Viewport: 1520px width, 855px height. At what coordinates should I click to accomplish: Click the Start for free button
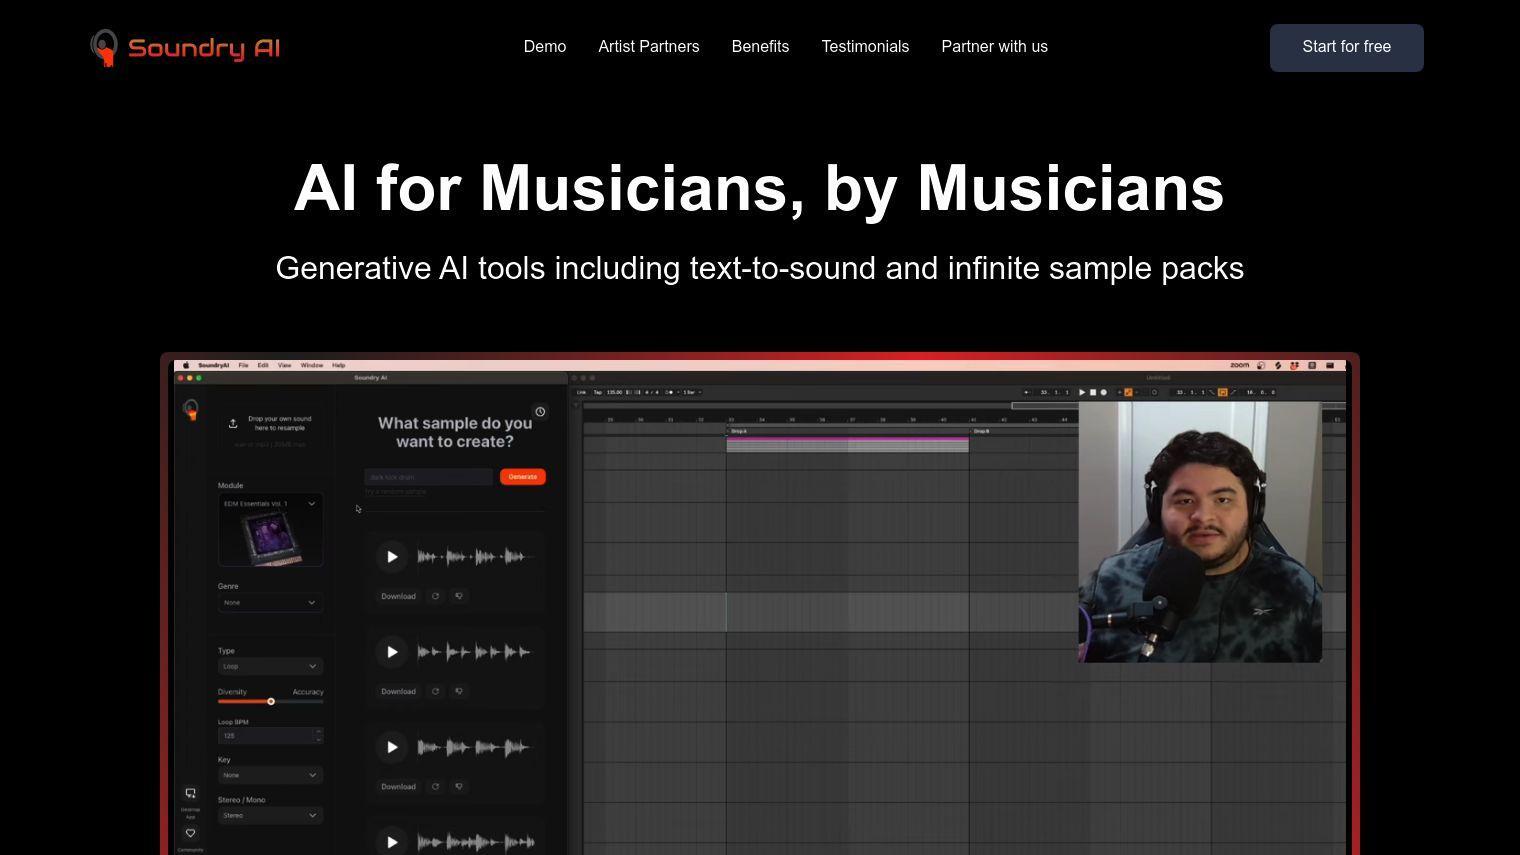[1346, 47]
